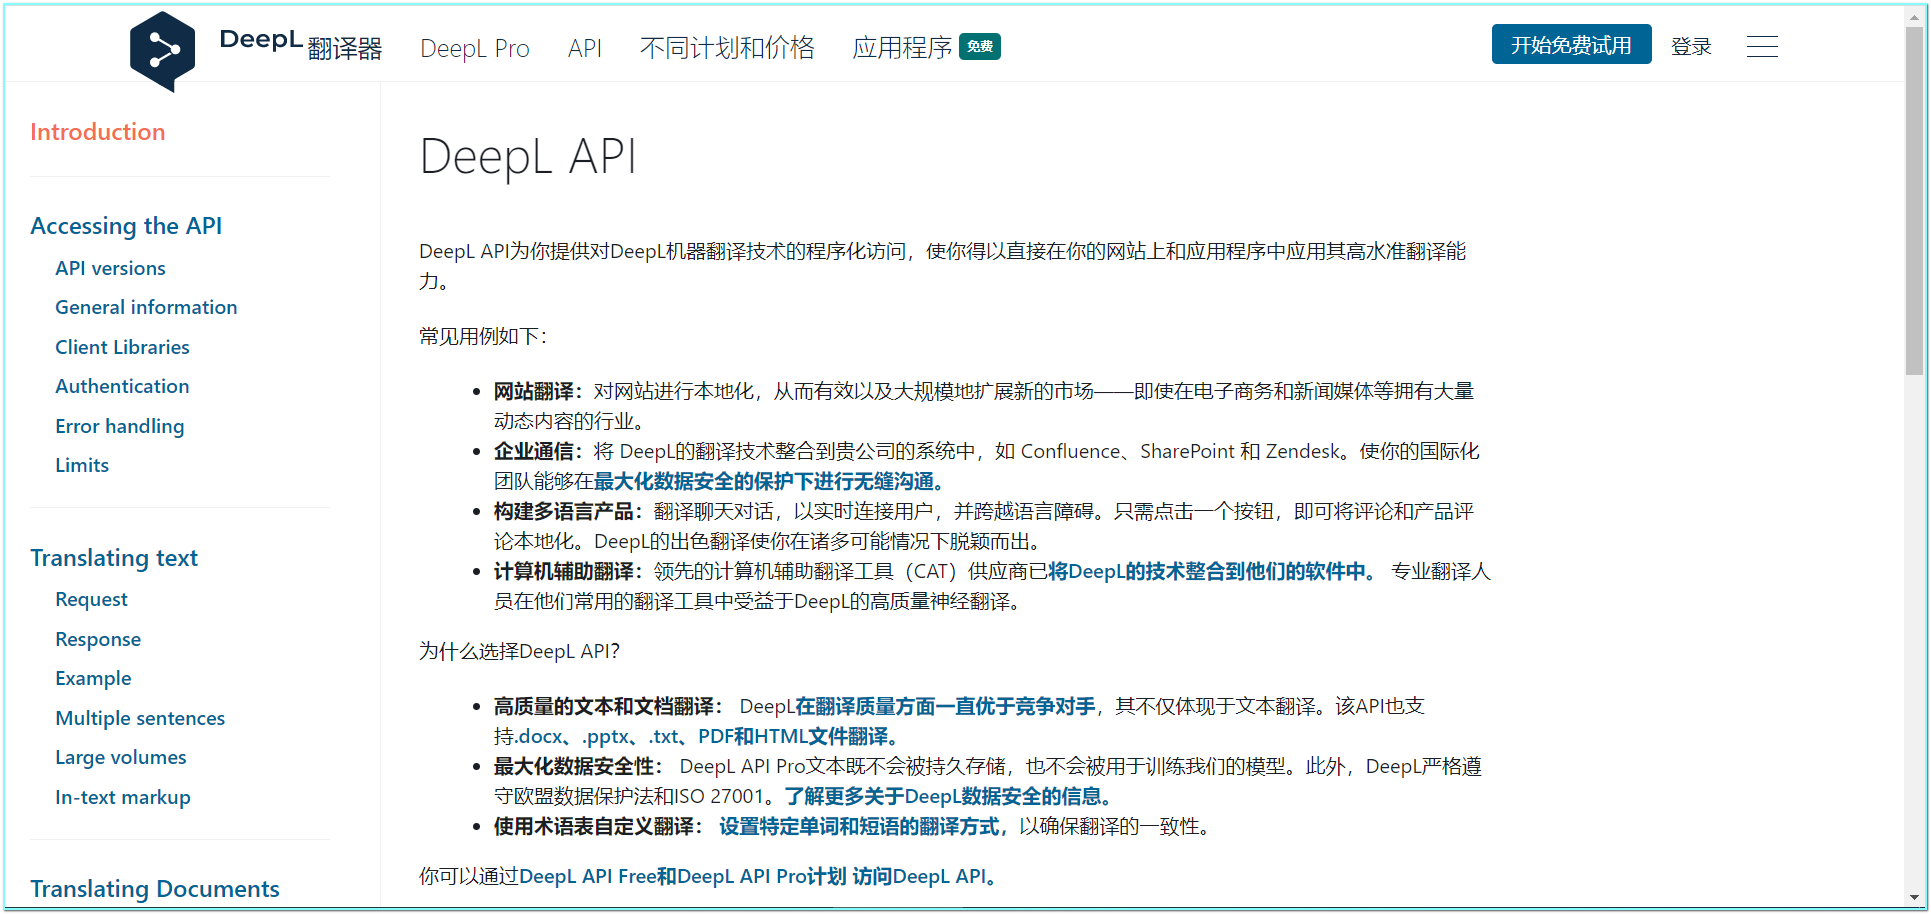Click the 开始免费试用 button
The height and width of the screenshot is (914, 1931).
click(x=1571, y=45)
